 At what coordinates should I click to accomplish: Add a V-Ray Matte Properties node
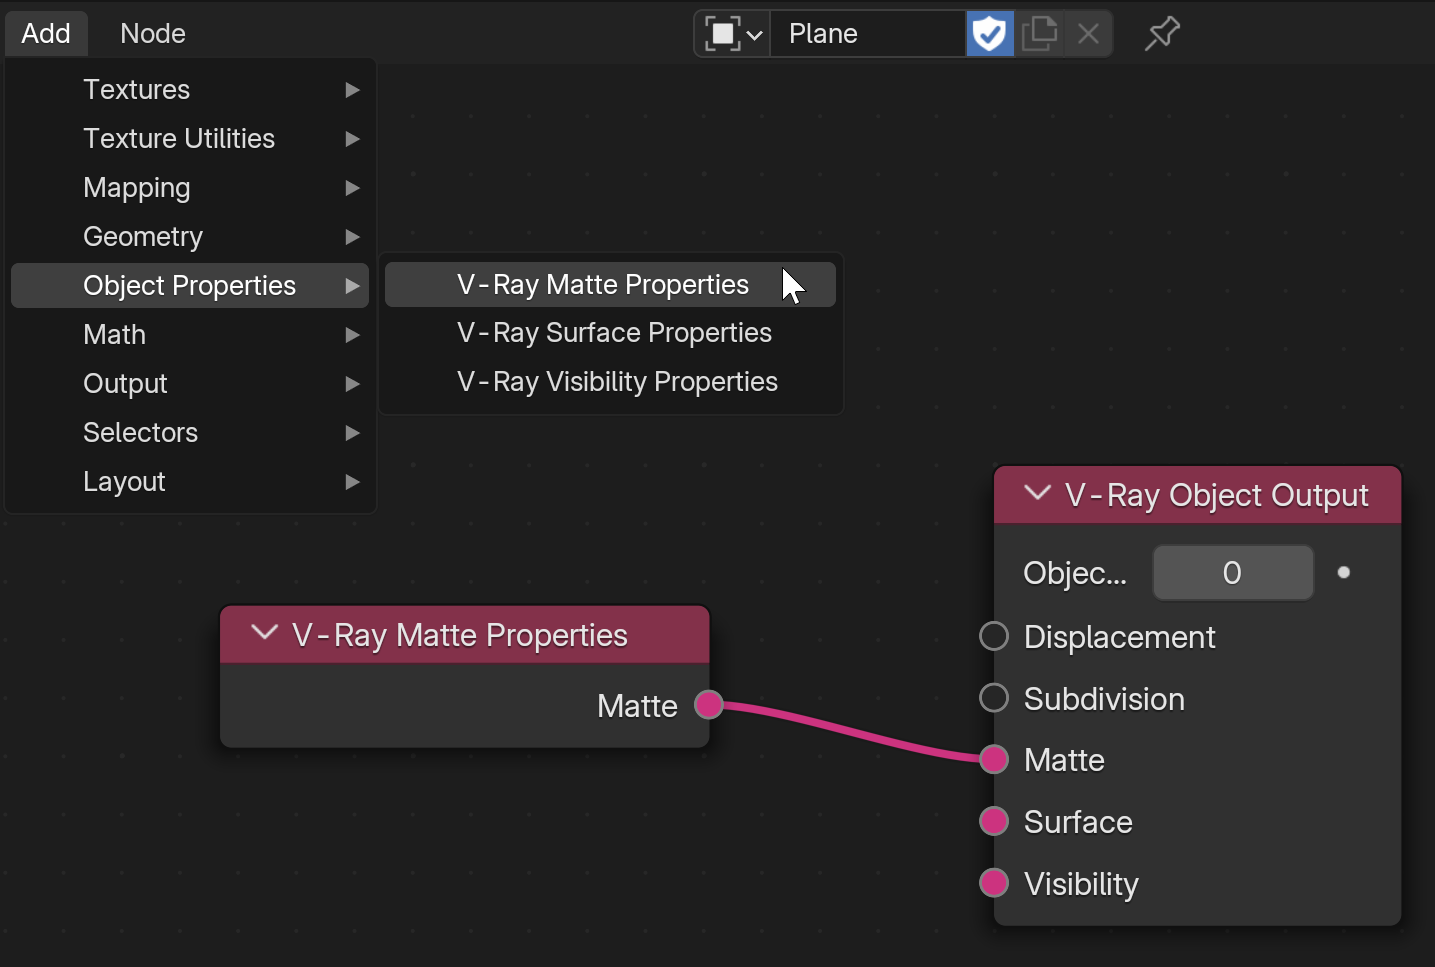point(610,284)
